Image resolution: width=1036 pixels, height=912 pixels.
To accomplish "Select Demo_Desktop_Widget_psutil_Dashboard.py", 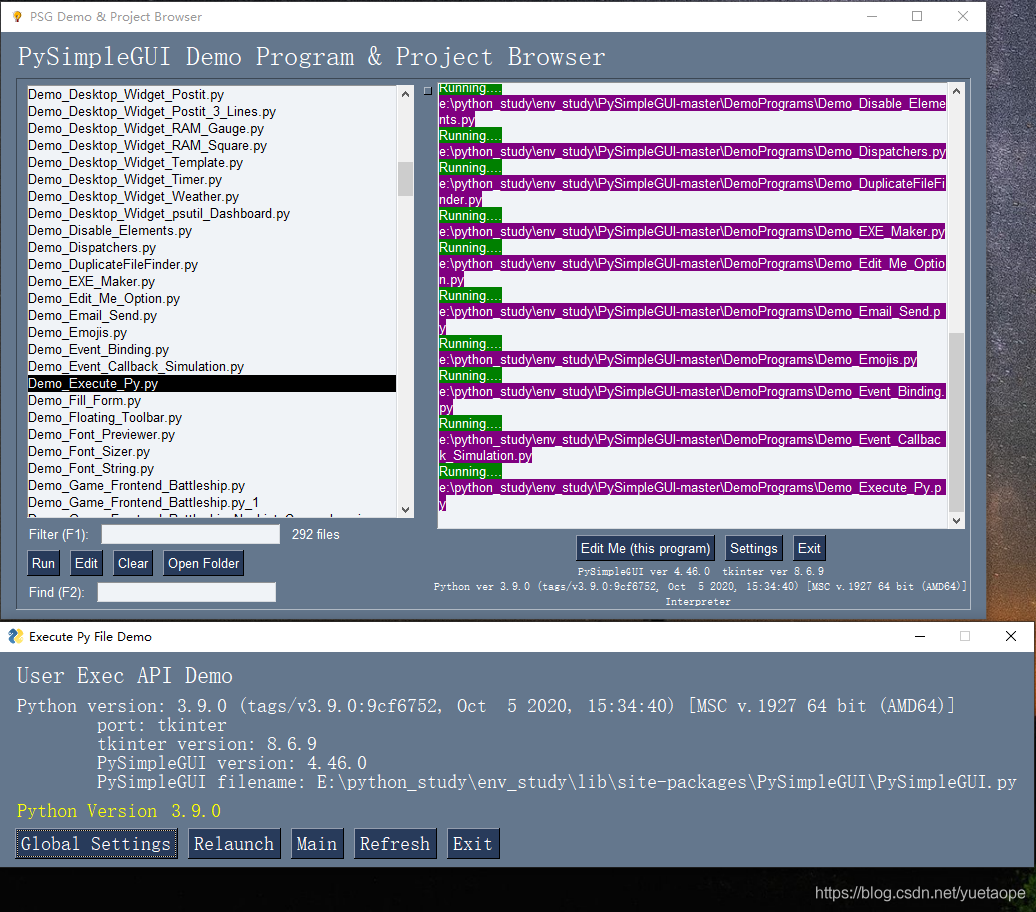I will click(211, 213).
